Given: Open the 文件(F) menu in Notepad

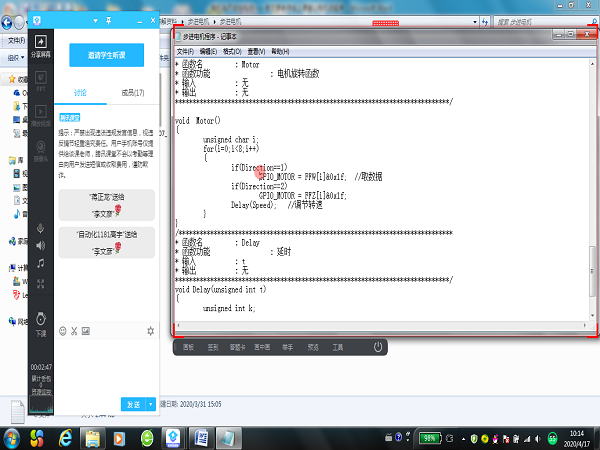Looking at the screenshot, I should click(186, 51).
